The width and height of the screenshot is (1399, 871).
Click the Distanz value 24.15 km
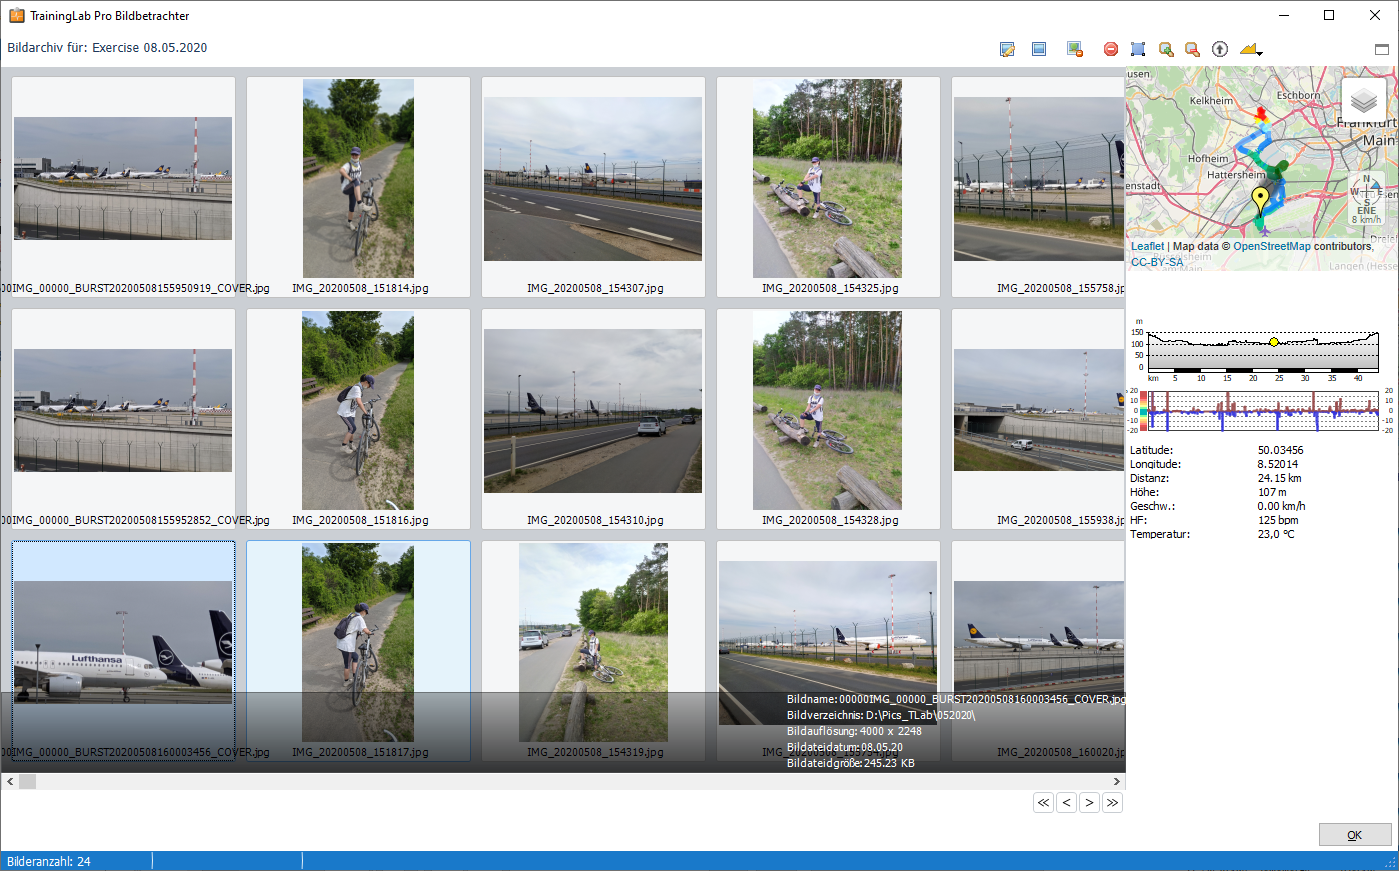[x=1279, y=478]
